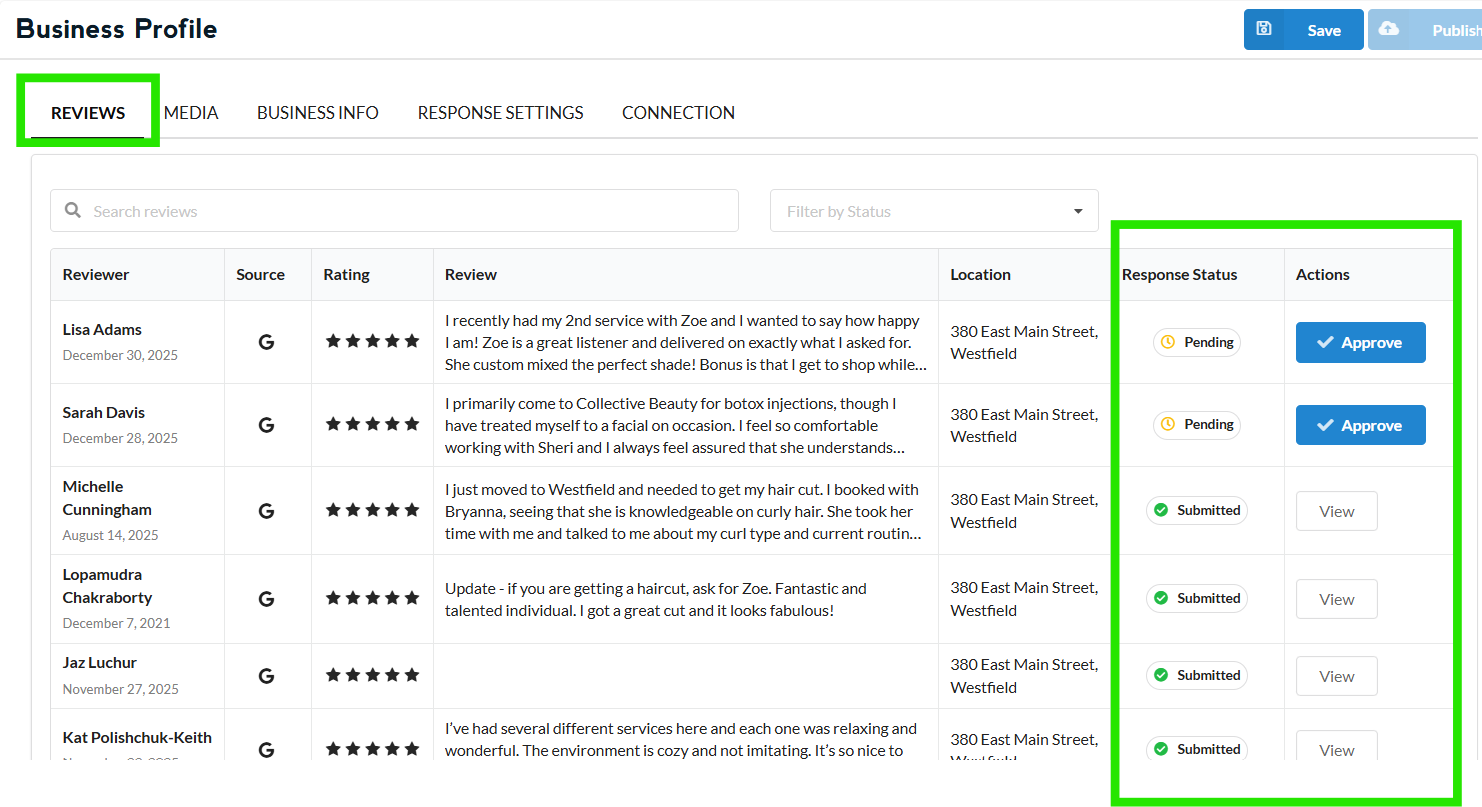Click Submitted checkmark badge for Michelle Cunningham
Screen dimensions: 1482x807
click(1196, 510)
